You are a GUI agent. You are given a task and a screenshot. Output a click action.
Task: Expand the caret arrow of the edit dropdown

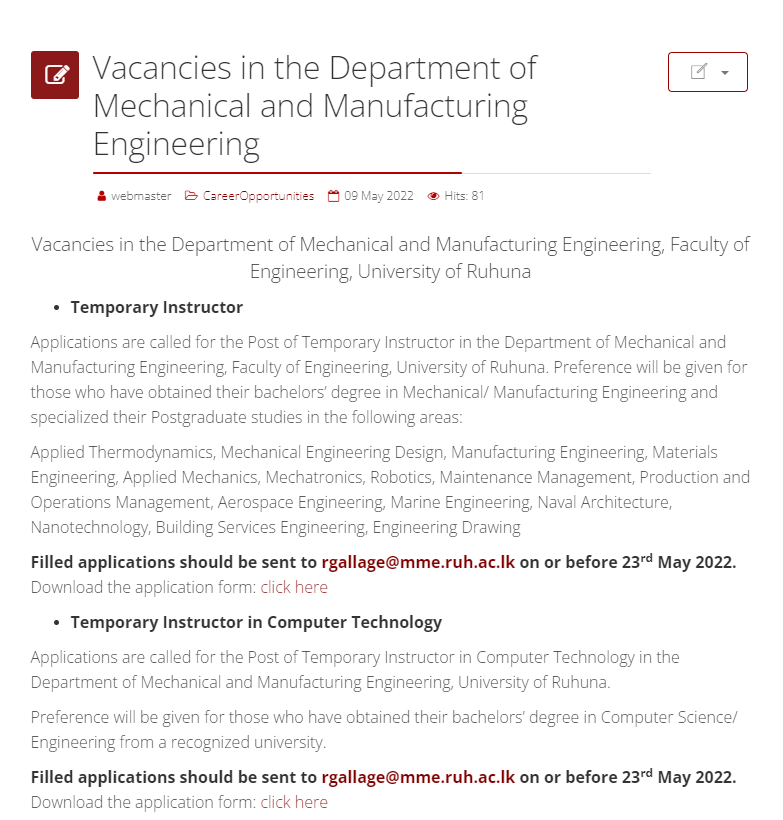[x=724, y=73]
